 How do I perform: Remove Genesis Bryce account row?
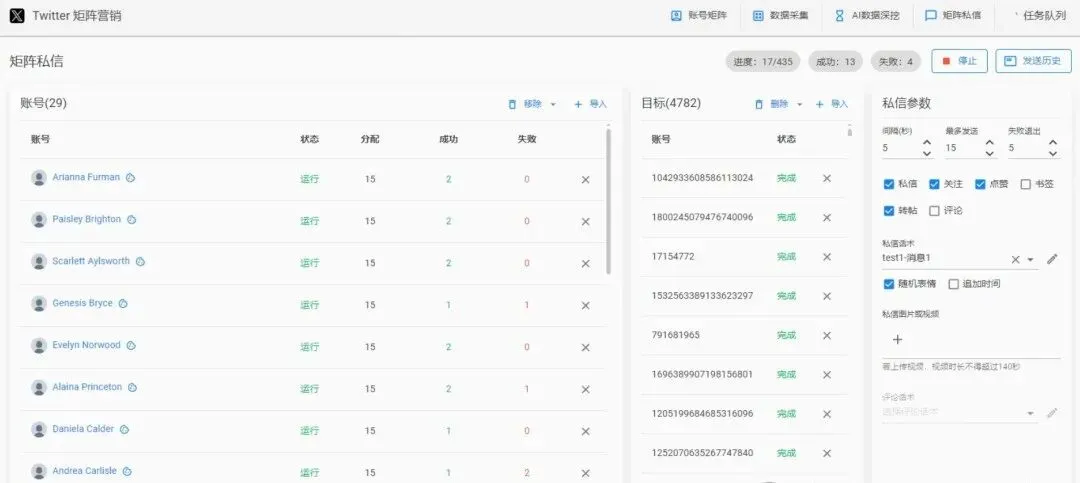(585, 305)
